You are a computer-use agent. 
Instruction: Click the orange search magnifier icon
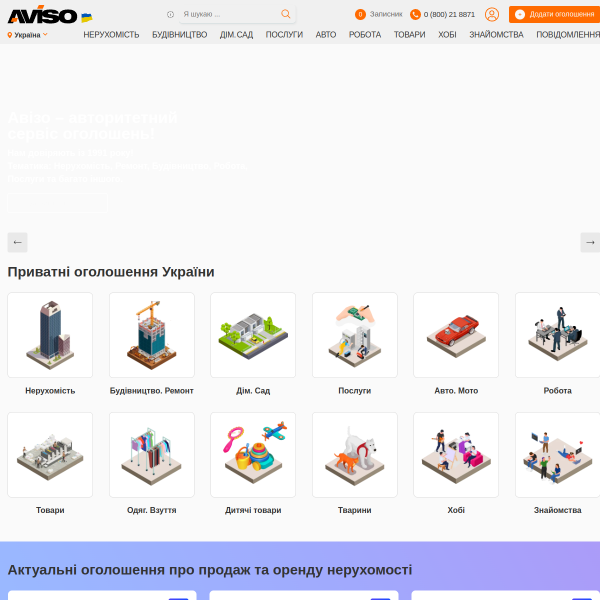[285, 14]
